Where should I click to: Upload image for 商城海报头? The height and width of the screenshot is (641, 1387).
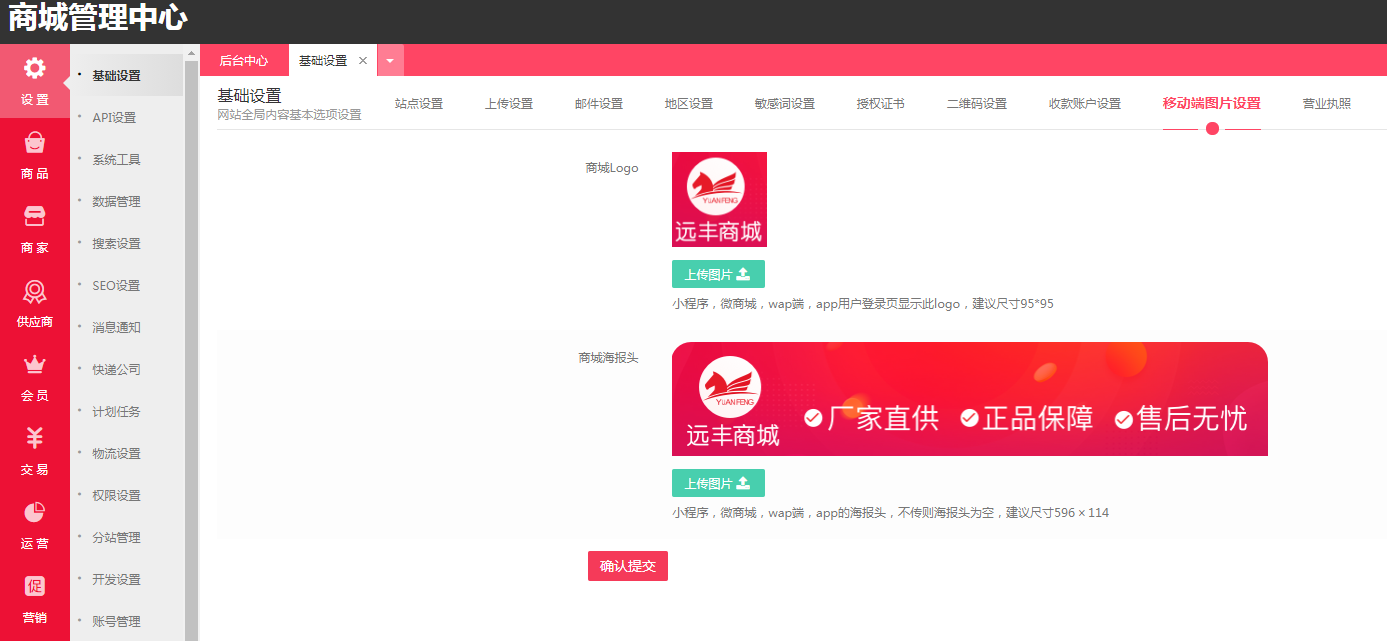(718, 483)
